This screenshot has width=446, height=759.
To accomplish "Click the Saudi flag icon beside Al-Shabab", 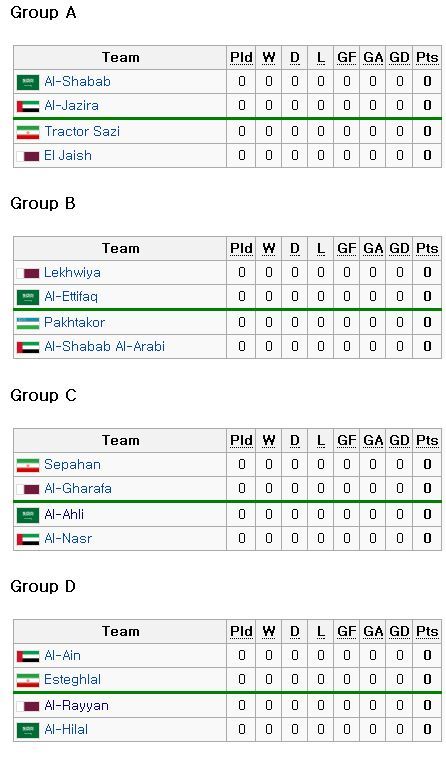I will coord(28,82).
